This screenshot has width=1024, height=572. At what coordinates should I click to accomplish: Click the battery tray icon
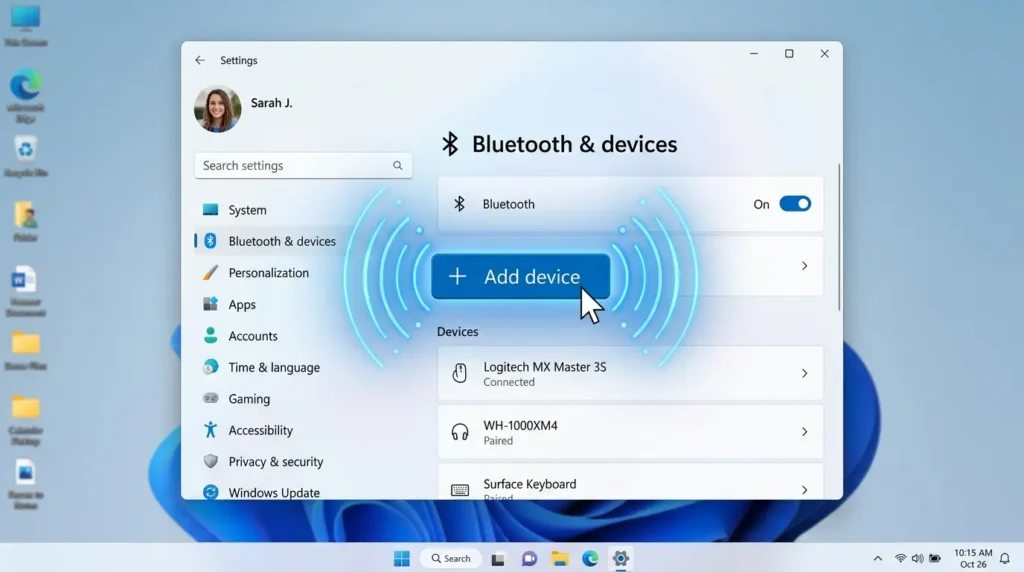935,558
